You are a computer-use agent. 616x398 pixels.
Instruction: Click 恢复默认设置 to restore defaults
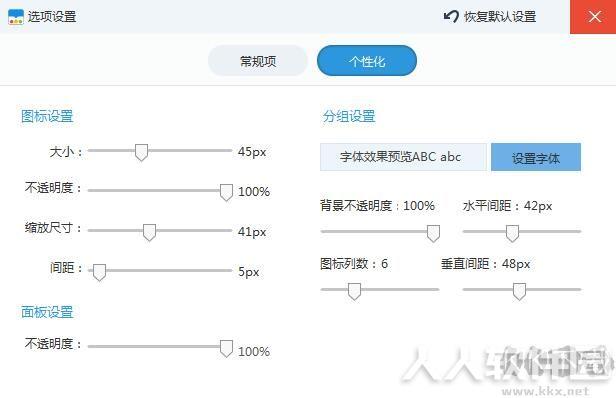click(500, 17)
